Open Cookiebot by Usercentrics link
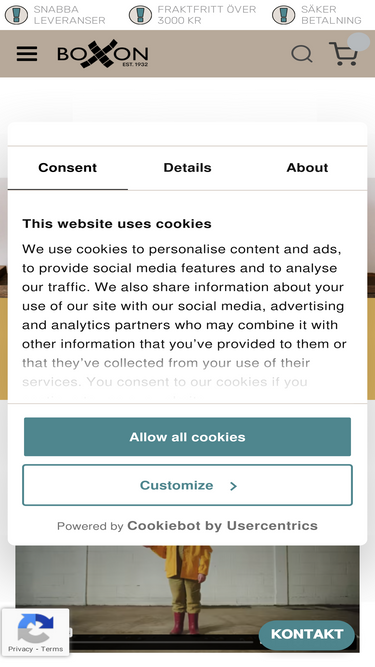The height and width of the screenshot is (667, 375). (222, 526)
